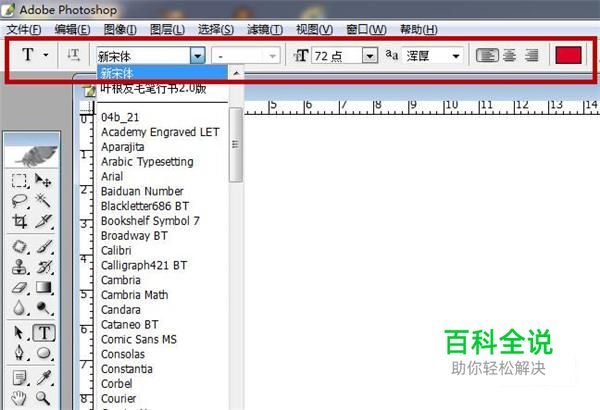Select the Notes tool
The height and width of the screenshot is (410, 600).
pos(19,378)
